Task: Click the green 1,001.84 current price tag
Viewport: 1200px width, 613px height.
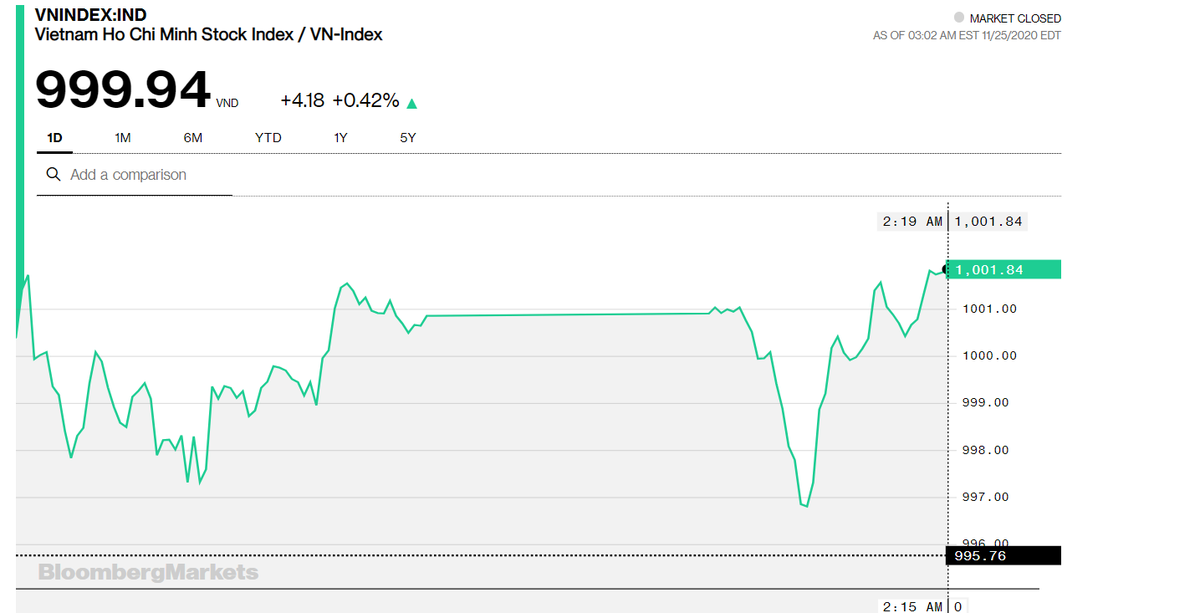Action: click(1003, 269)
